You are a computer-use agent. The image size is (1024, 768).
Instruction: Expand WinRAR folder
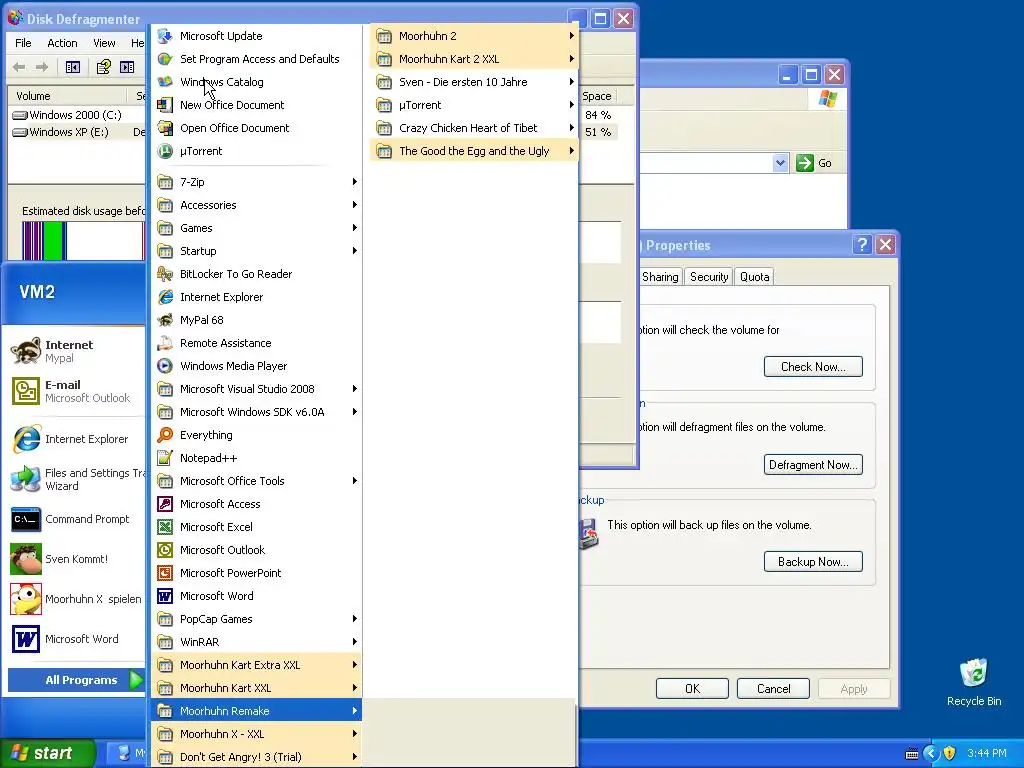point(256,642)
